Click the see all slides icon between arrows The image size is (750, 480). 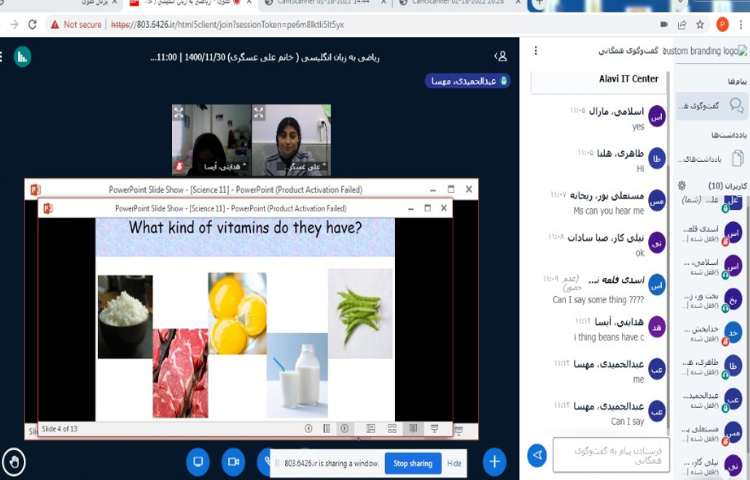(x=327, y=429)
